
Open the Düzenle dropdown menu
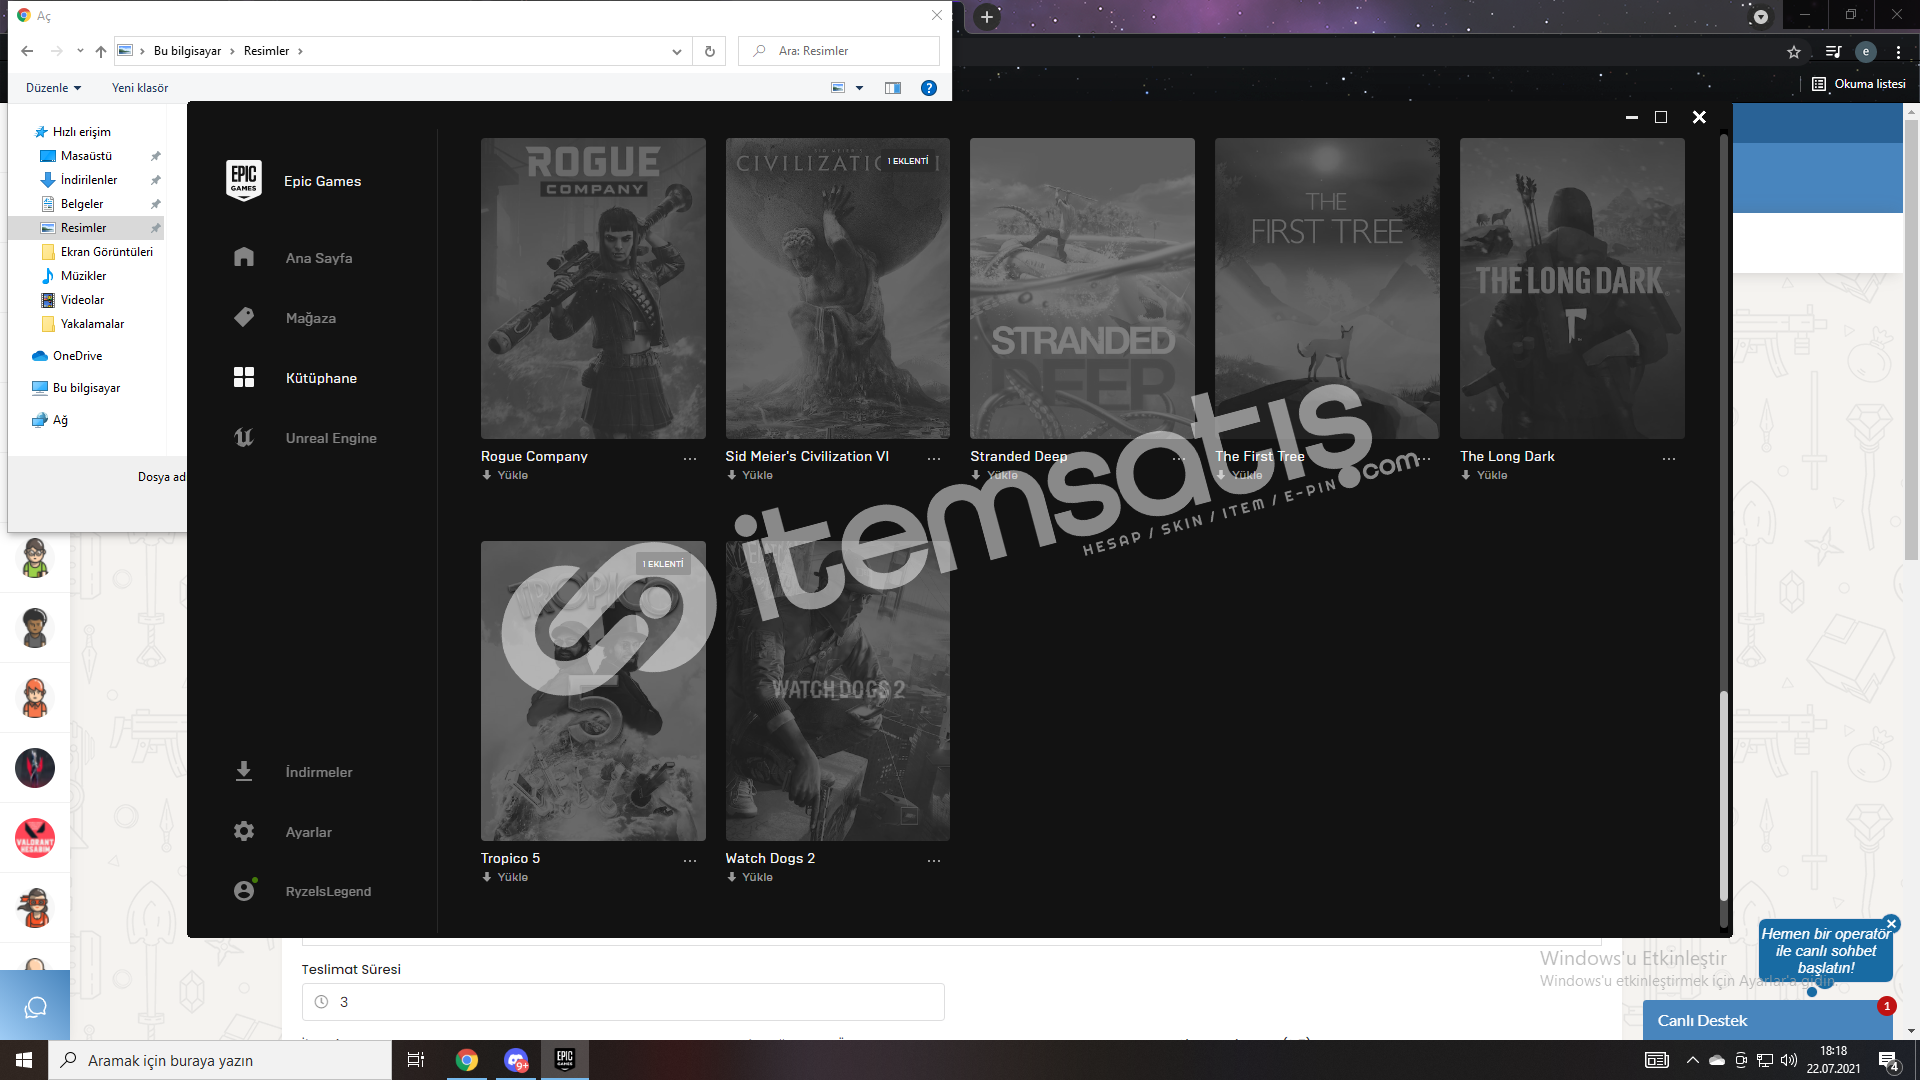tap(53, 88)
